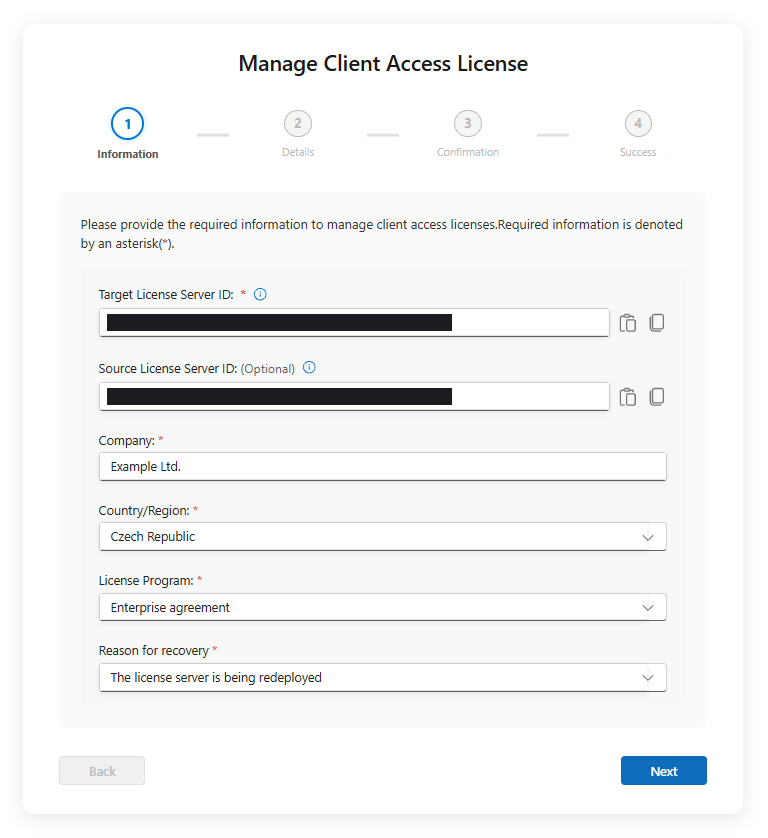768x838 pixels.
Task: Open the Country/Region dropdown showing Czech Republic
Action: (x=383, y=537)
